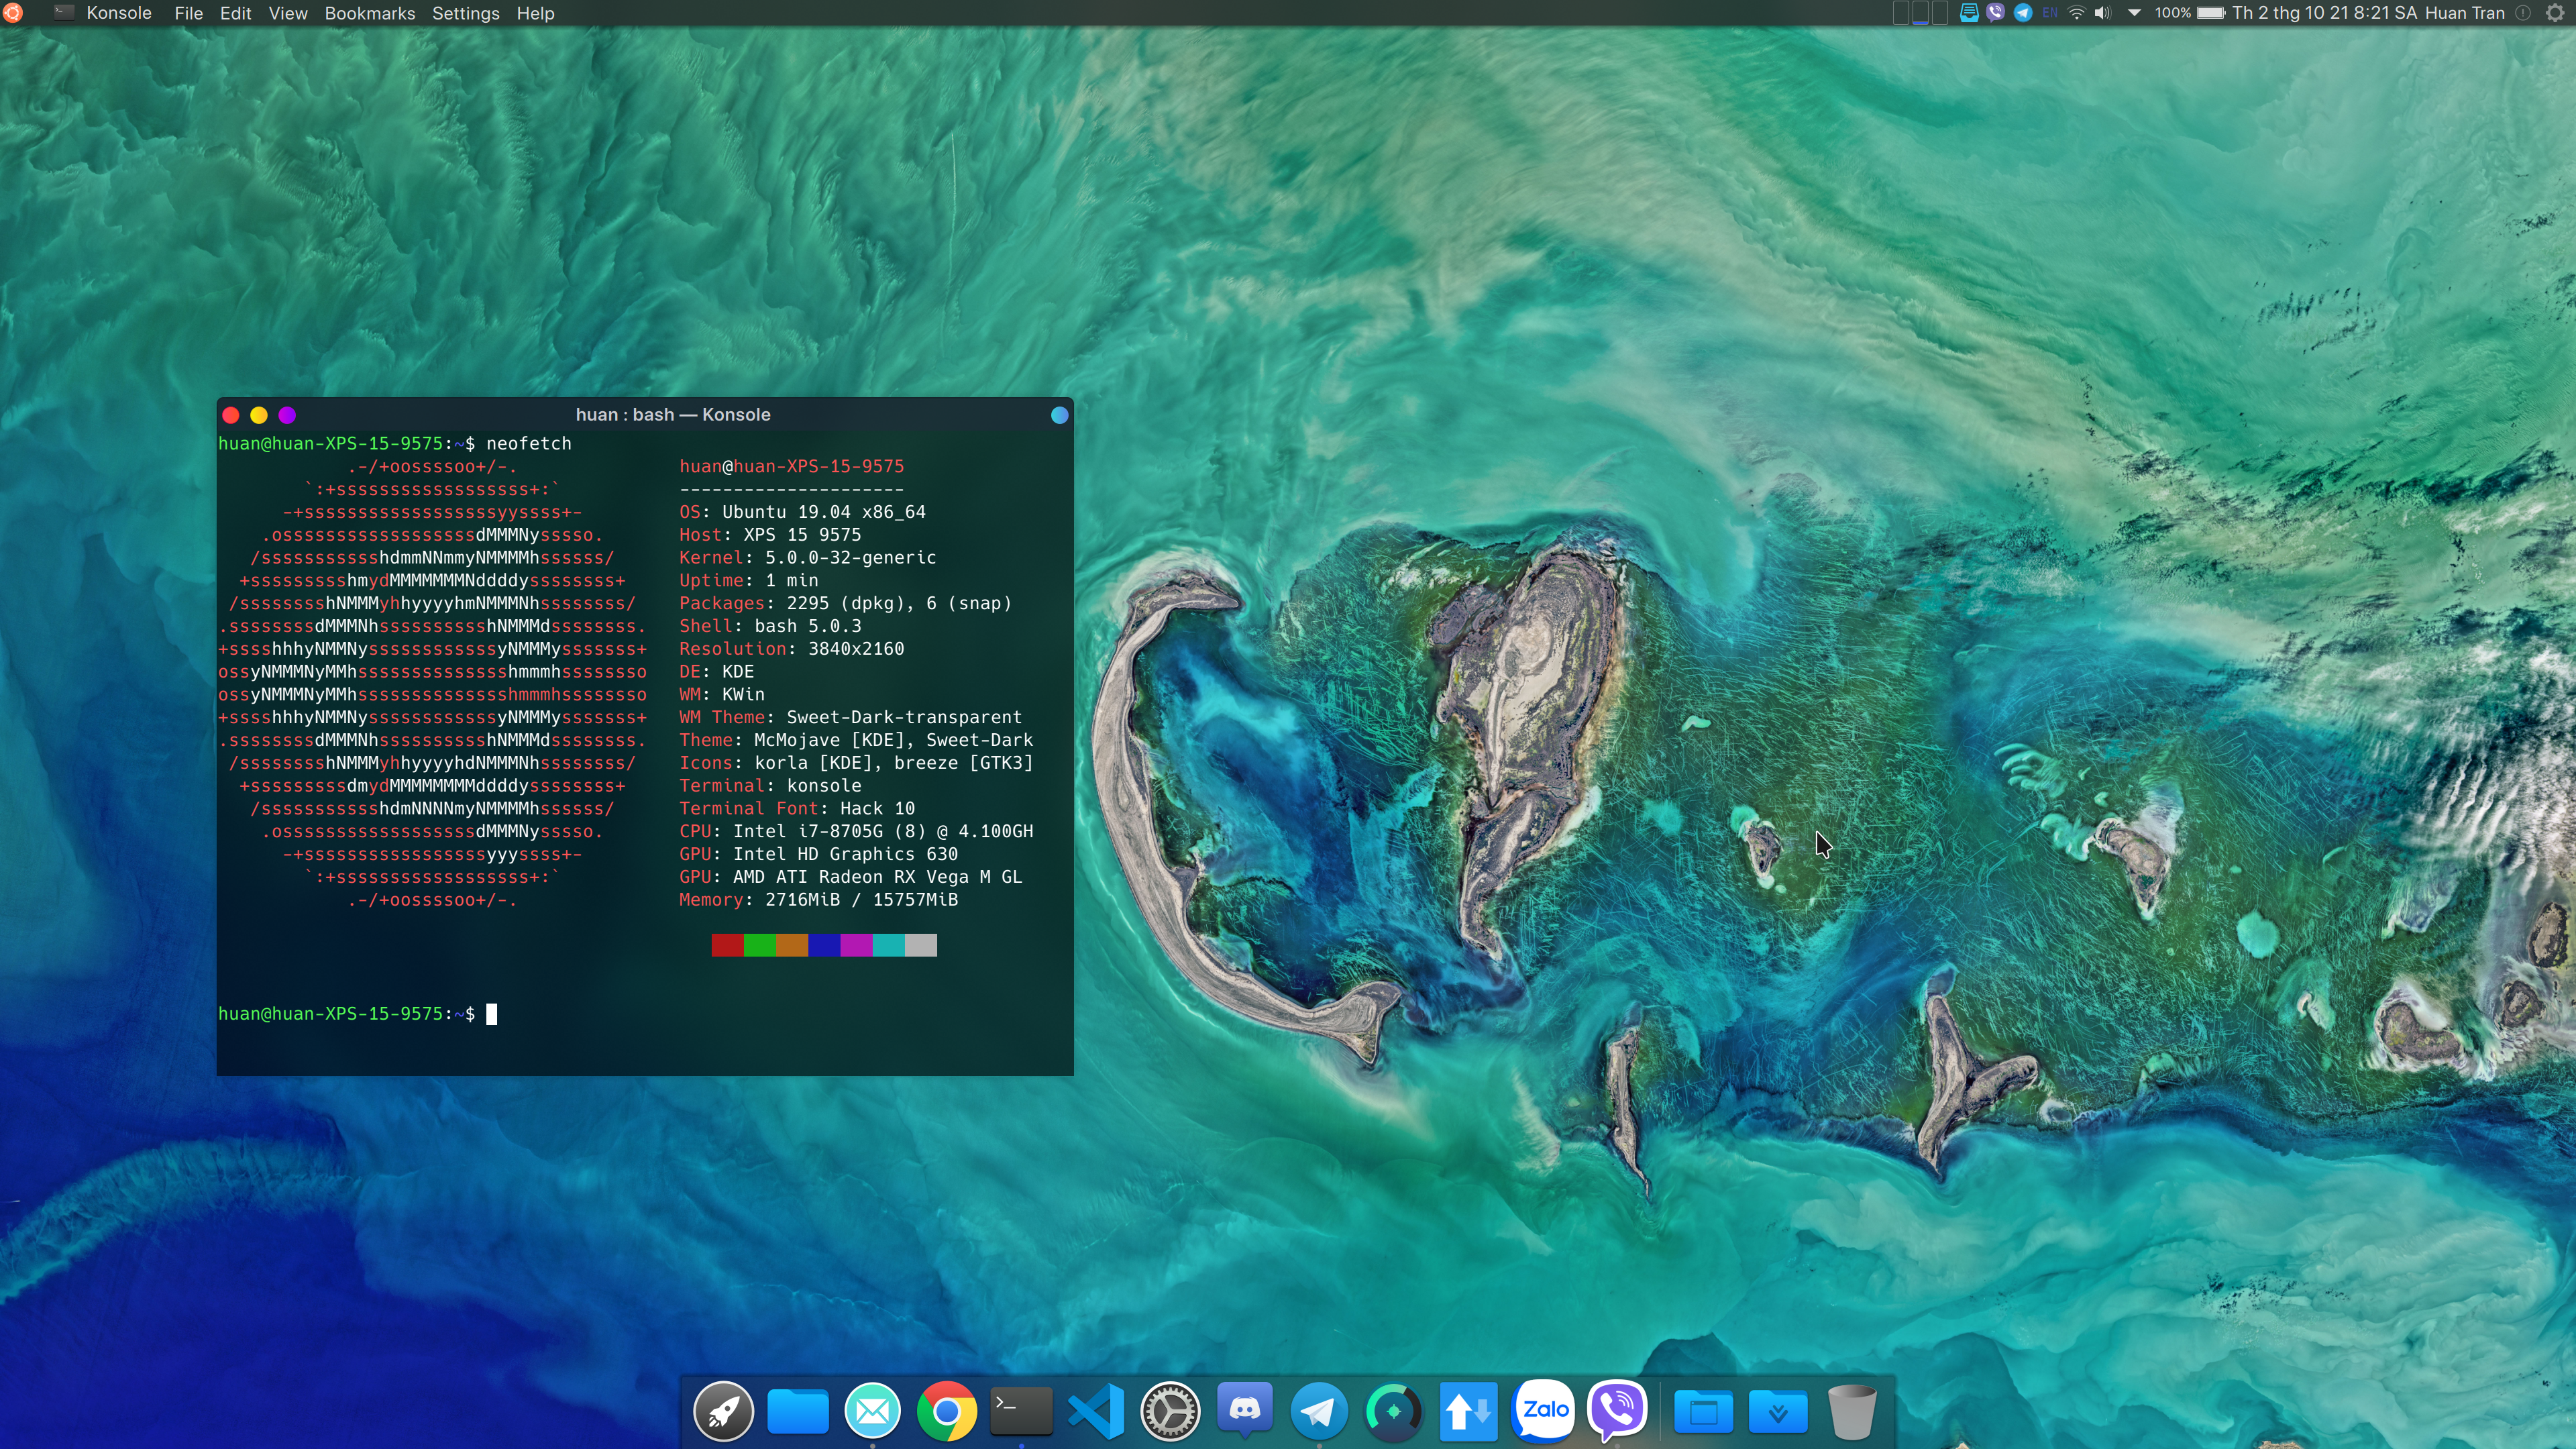
Task: Open the blue file manager folder in dock
Action: coord(797,1411)
